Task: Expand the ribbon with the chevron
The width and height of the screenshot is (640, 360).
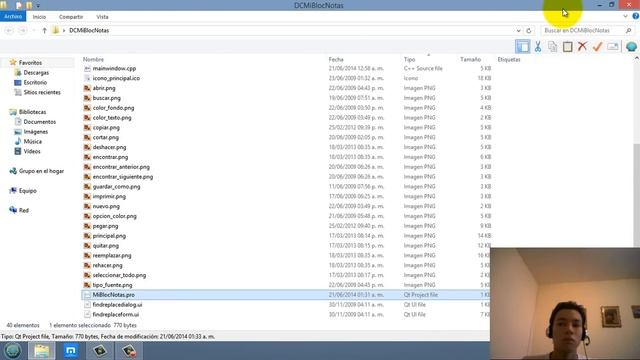Action: point(625,16)
